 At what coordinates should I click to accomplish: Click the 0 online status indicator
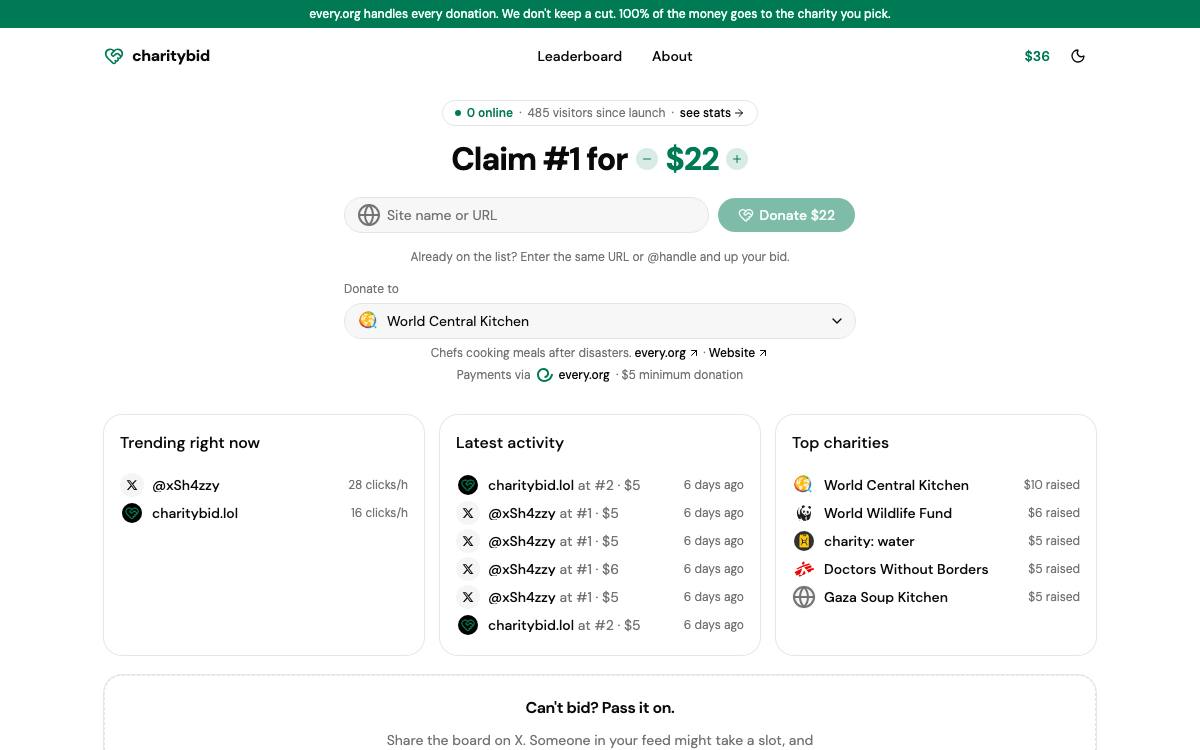[484, 113]
